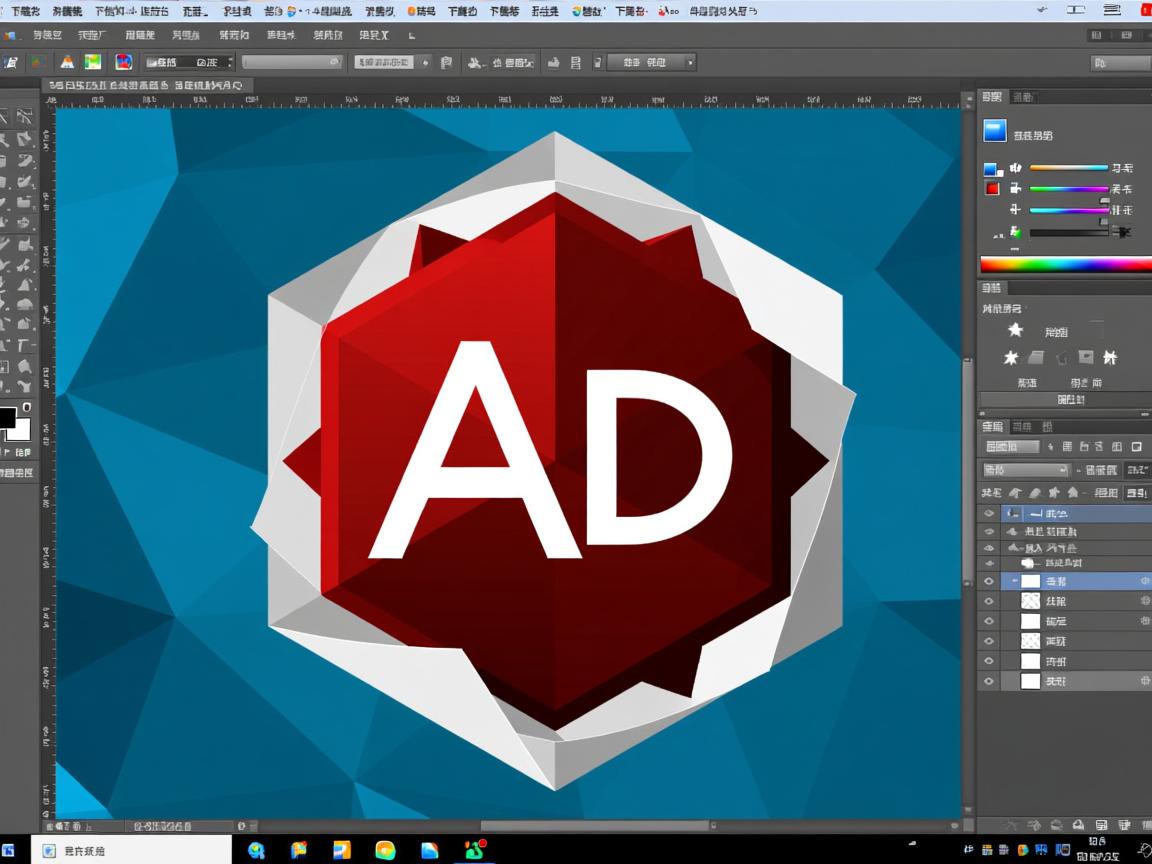
Task: Toggle the eye icon of the bottom layer
Action: (989, 681)
